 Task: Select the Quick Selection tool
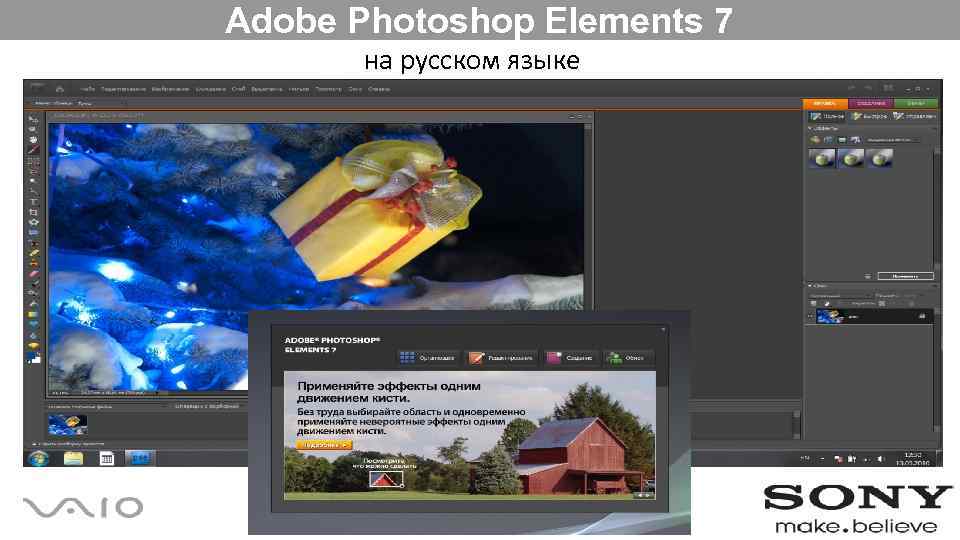pyautogui.click(x=33, y=192)
